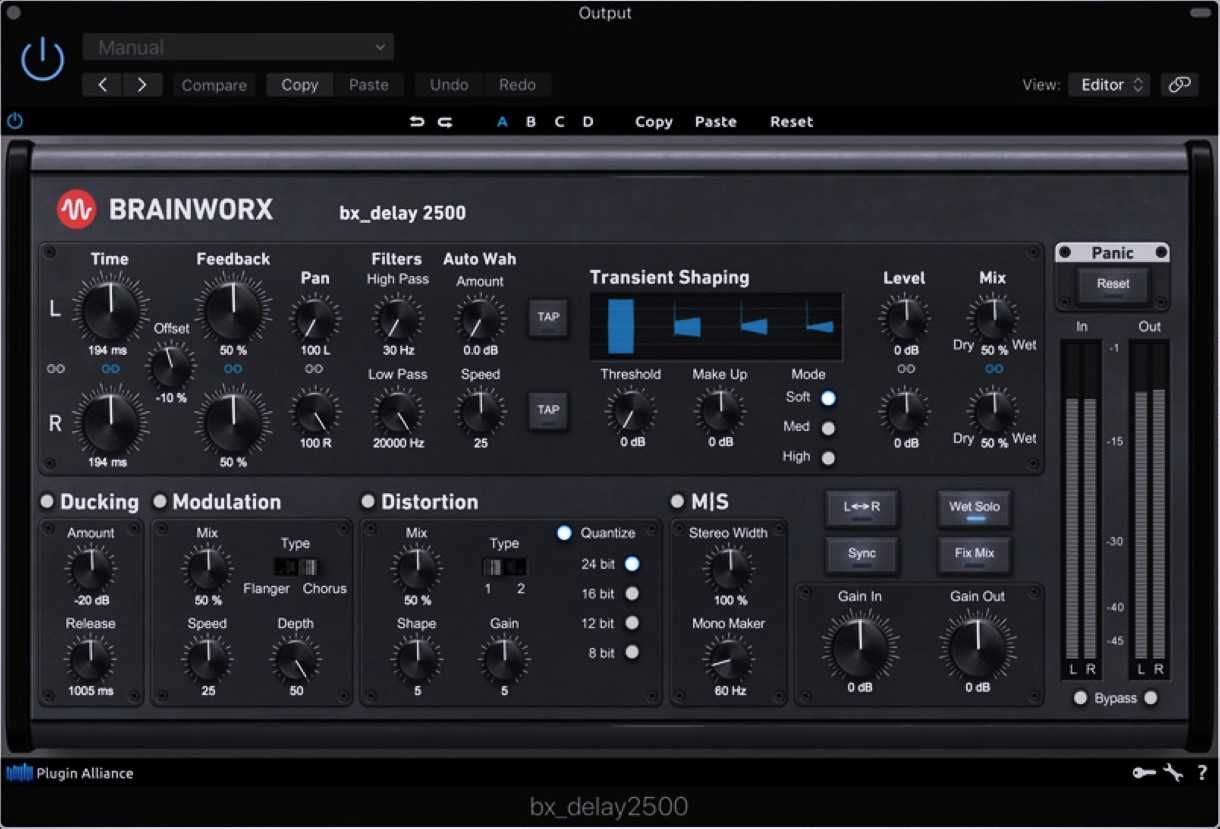This screenshot has height=829, width=1220.
Task: Click the link chain icon in header
Action: pos(1179,85)
